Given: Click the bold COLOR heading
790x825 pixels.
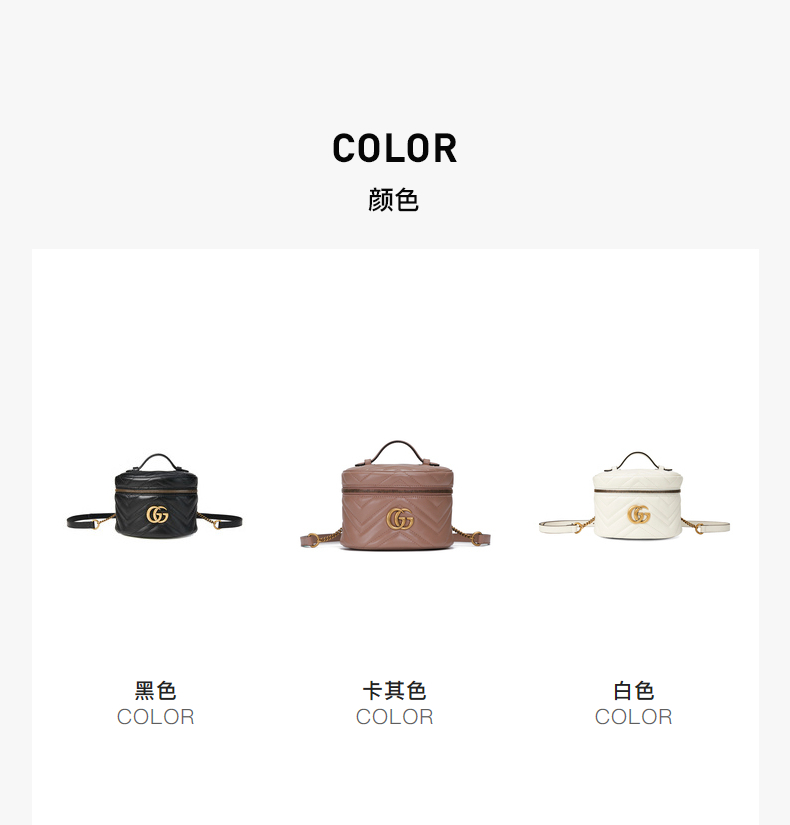Looking at the screenshot, I should coord(395,148).
